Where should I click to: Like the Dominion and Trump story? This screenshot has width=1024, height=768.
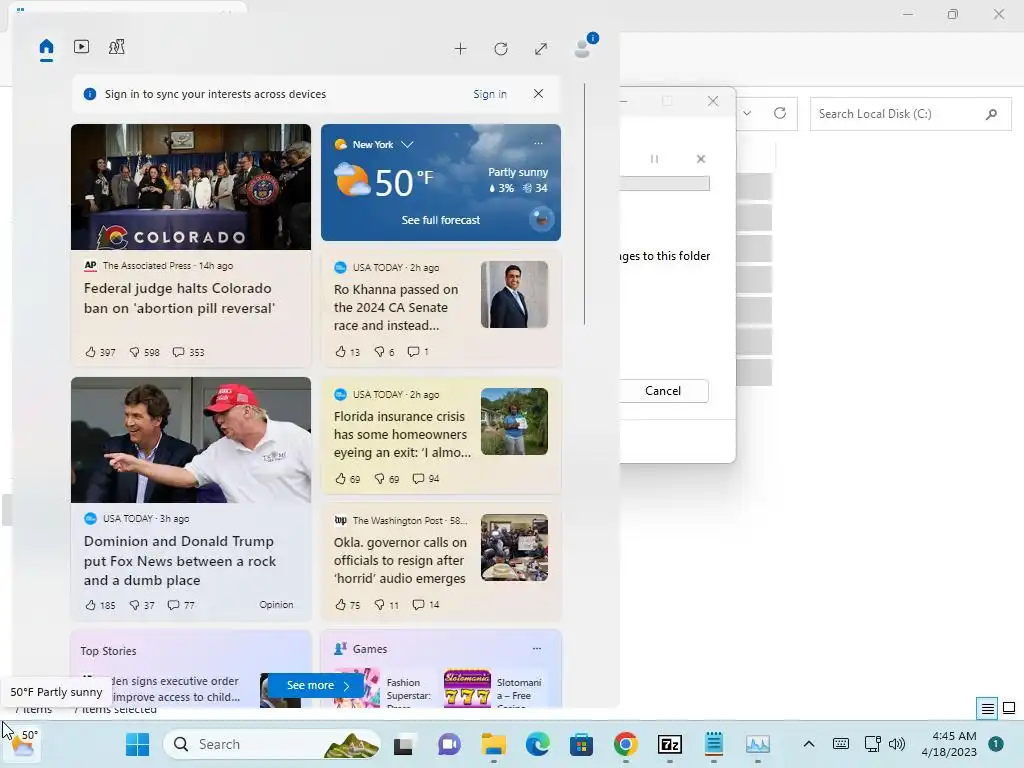(100, 605)
